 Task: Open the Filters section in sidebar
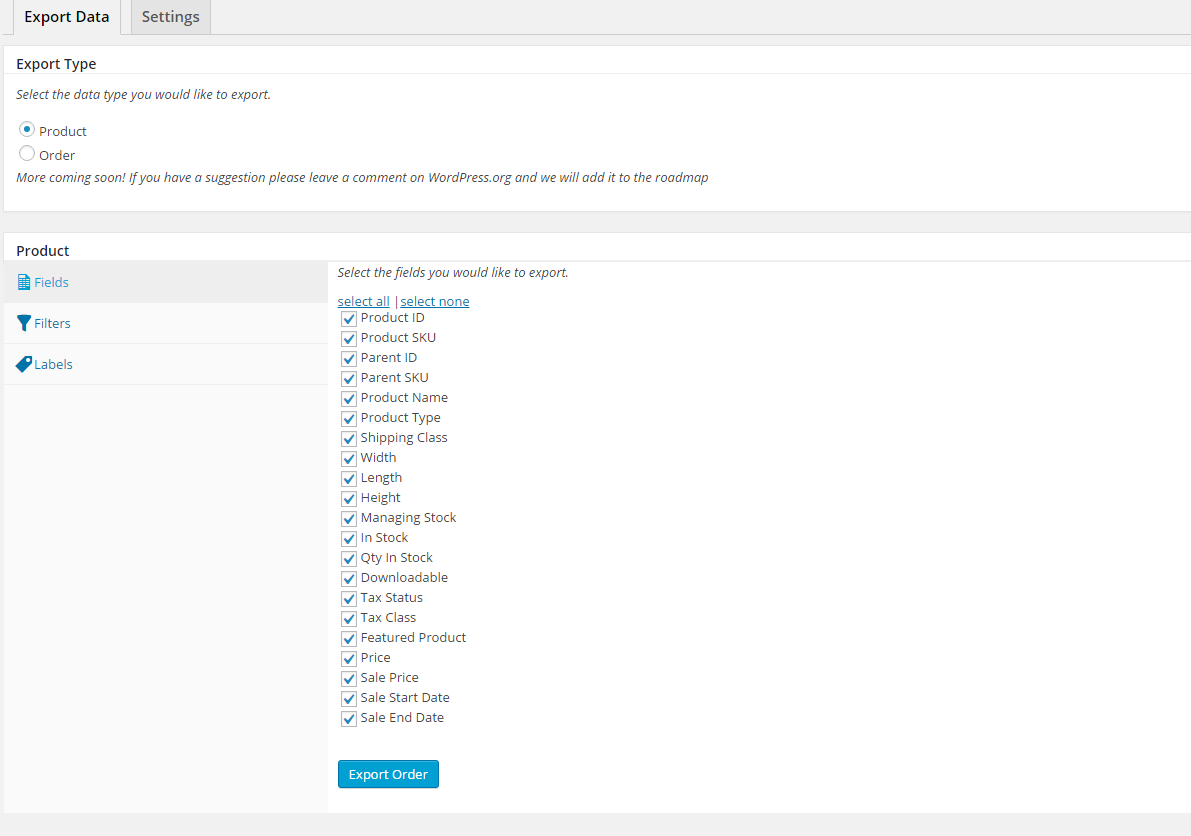(x=52, y=323)
